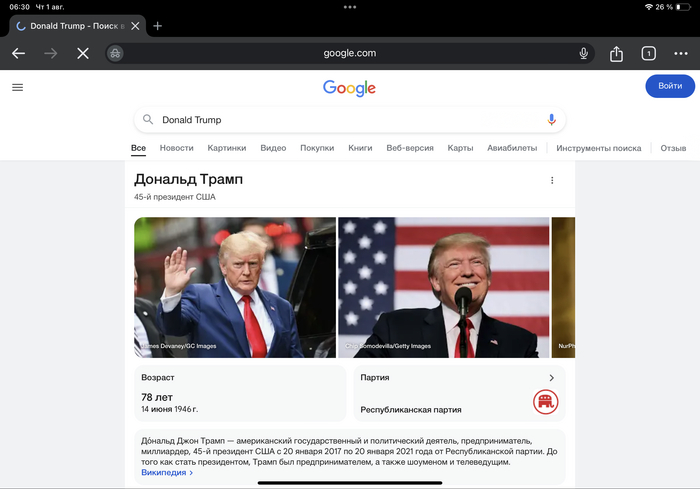The height and width of the screenshot is (489, 700).
Task: Tap the microphone in the address bar
Action: pyautogui.click(x=583, y=54)
